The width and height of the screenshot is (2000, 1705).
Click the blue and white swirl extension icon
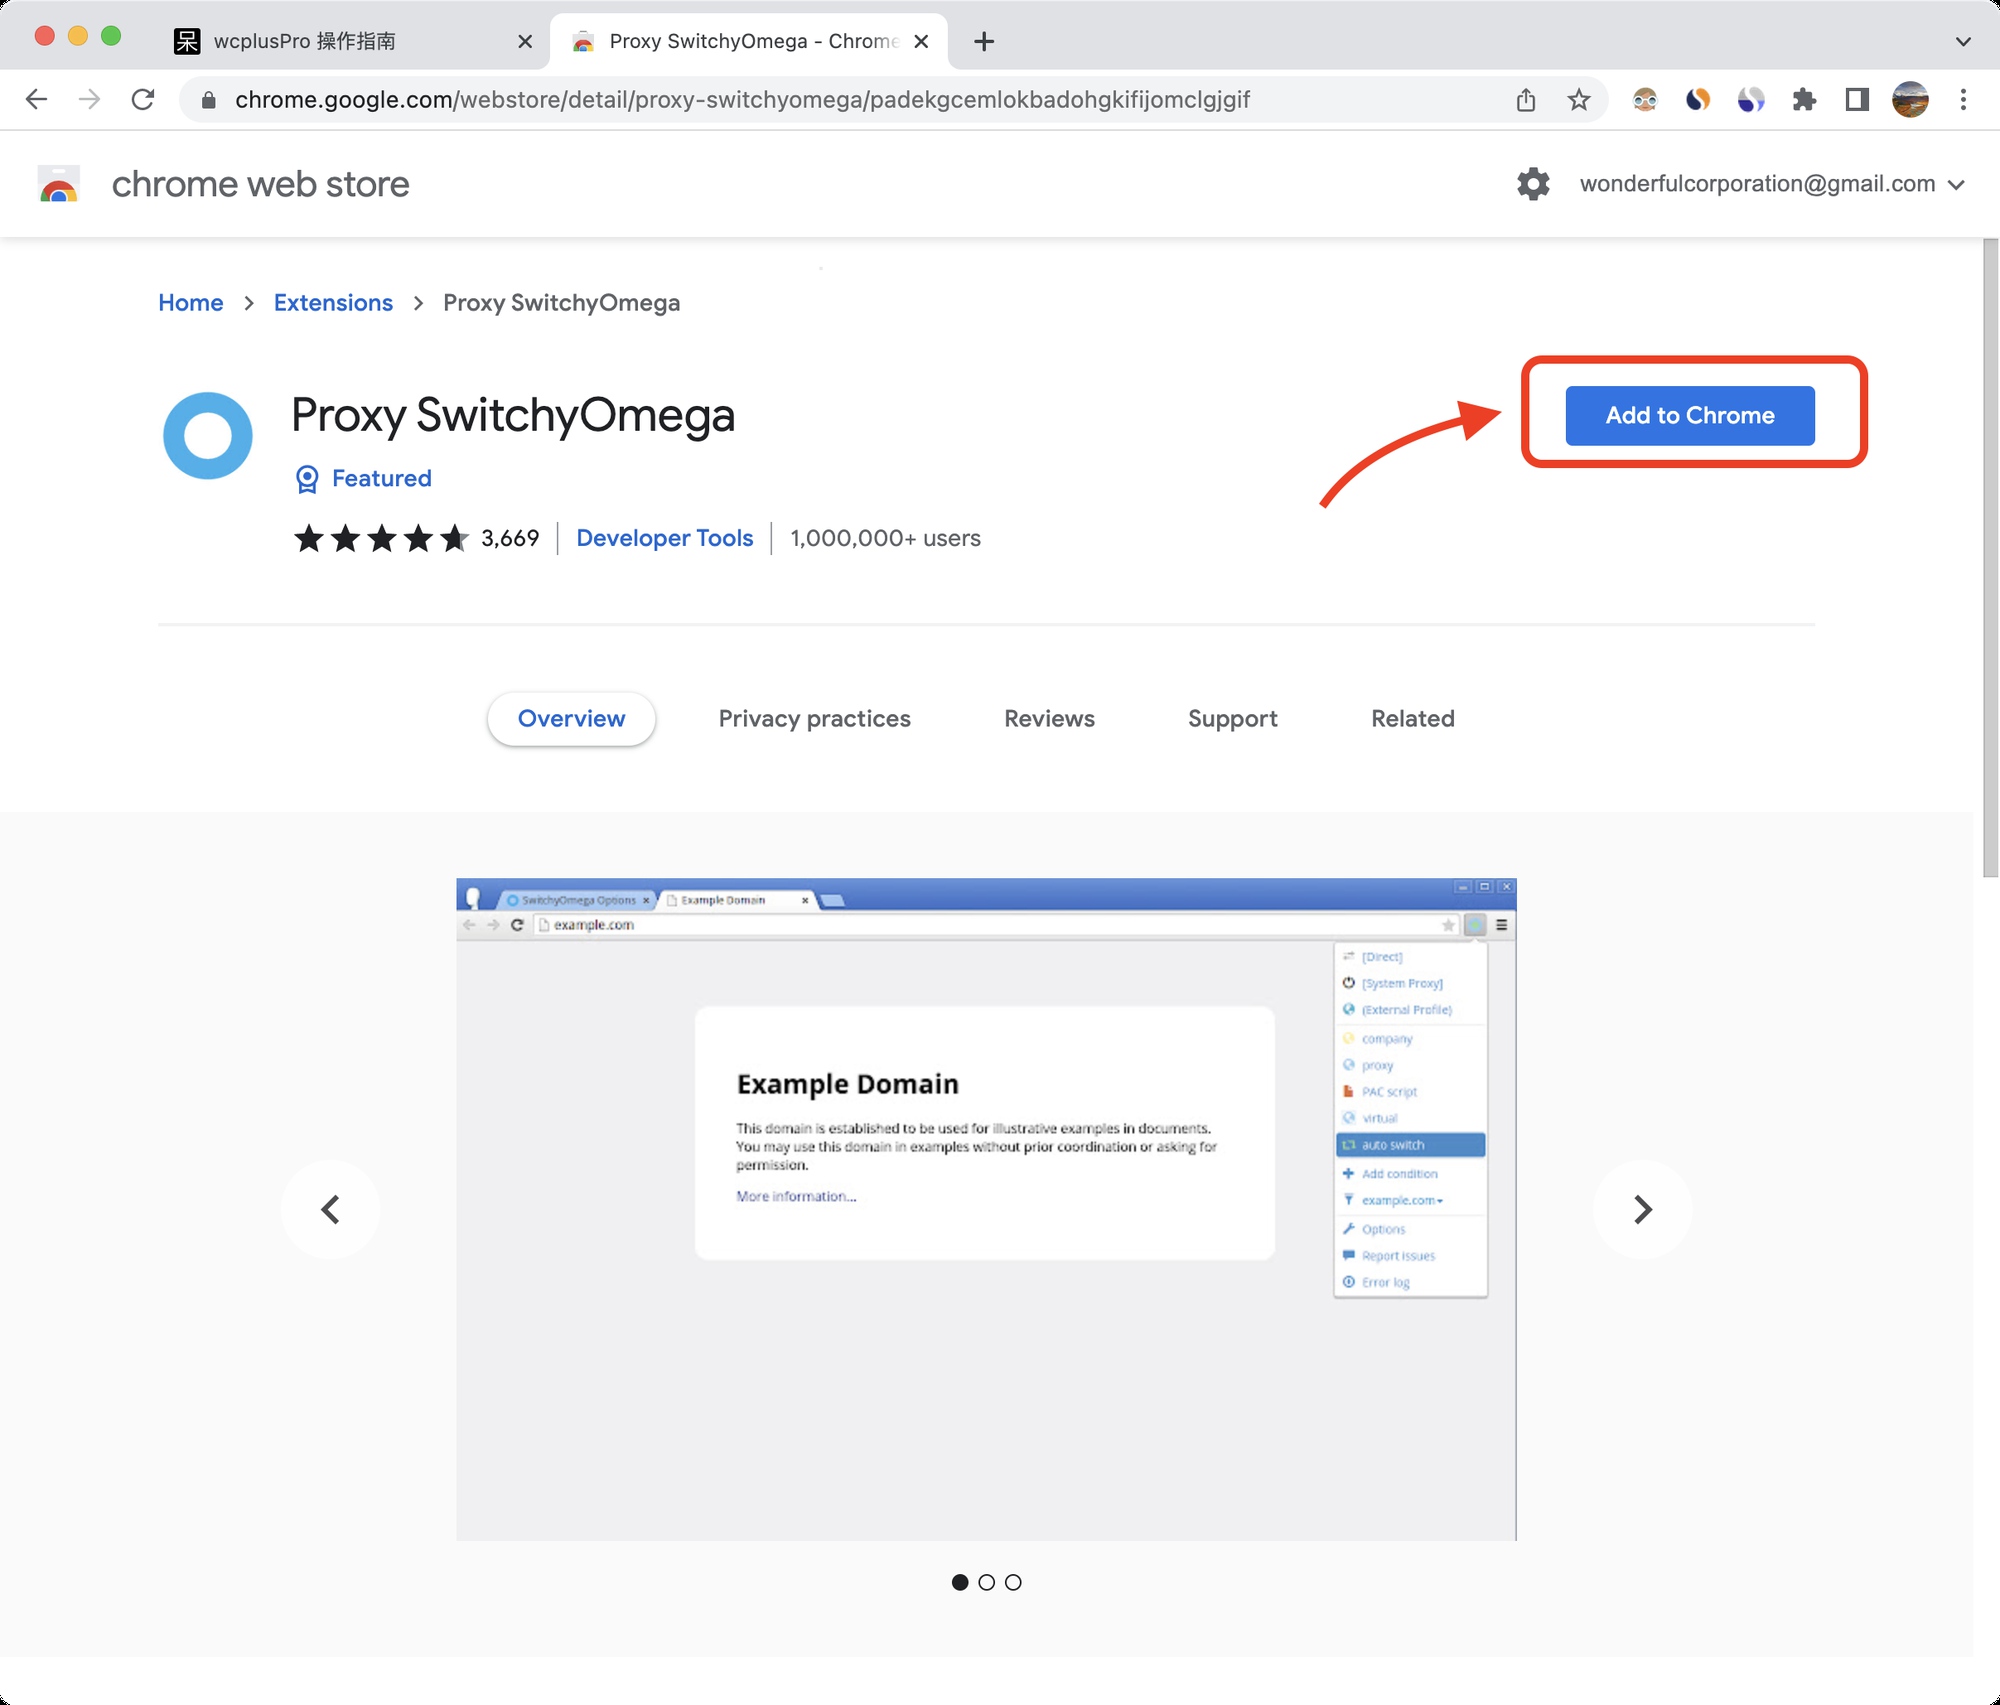click(x=1751, y=100)
